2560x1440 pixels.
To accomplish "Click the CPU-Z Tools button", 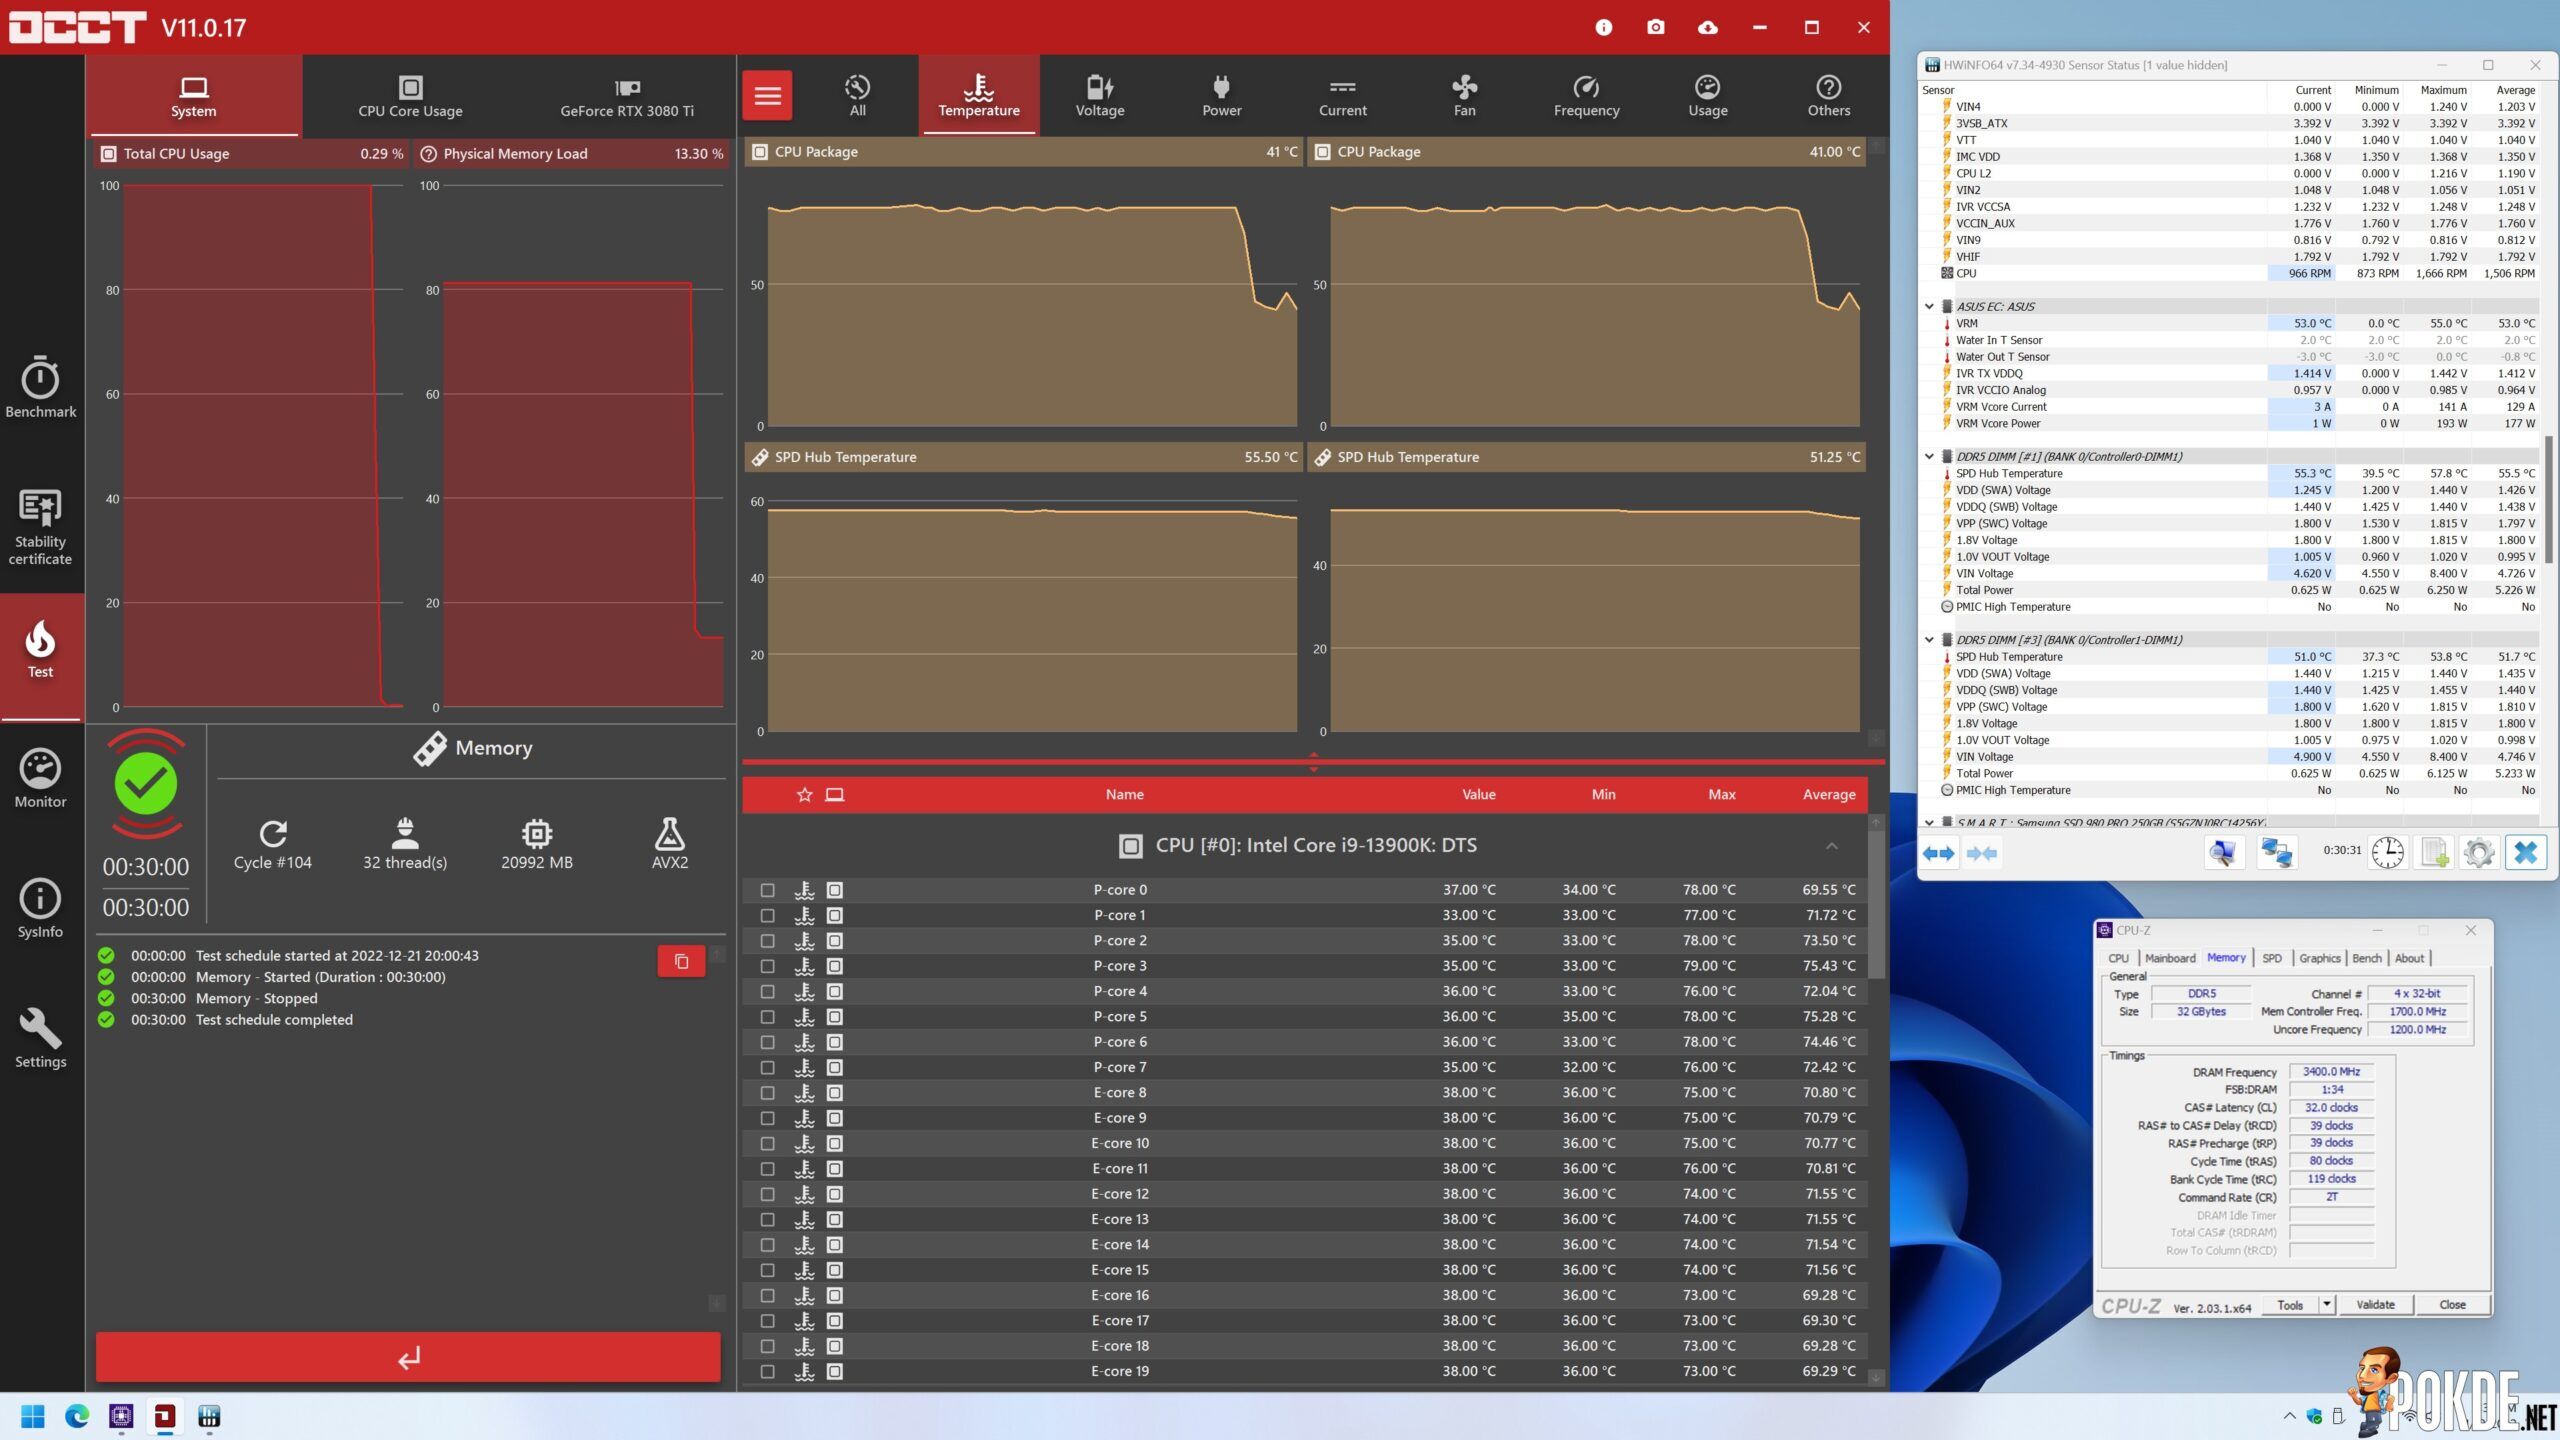I will coord(2290,1304).
